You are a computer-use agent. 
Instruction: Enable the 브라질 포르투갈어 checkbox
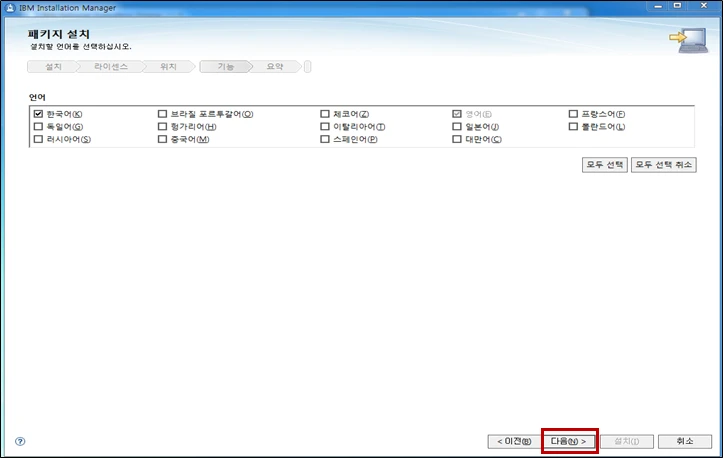coord(163,114)
